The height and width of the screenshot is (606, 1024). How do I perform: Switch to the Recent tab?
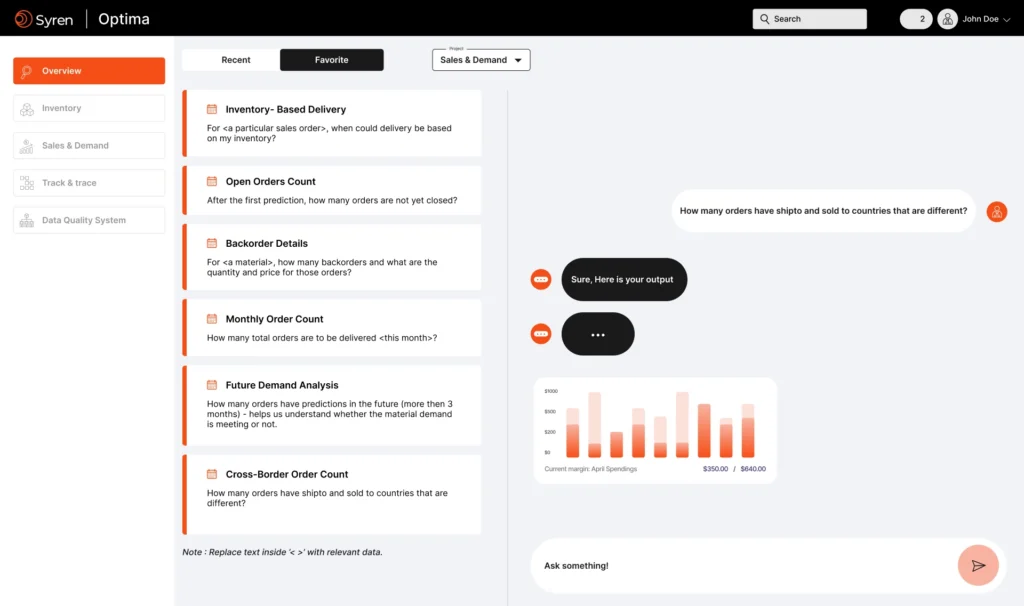click(x=236, y=60)
